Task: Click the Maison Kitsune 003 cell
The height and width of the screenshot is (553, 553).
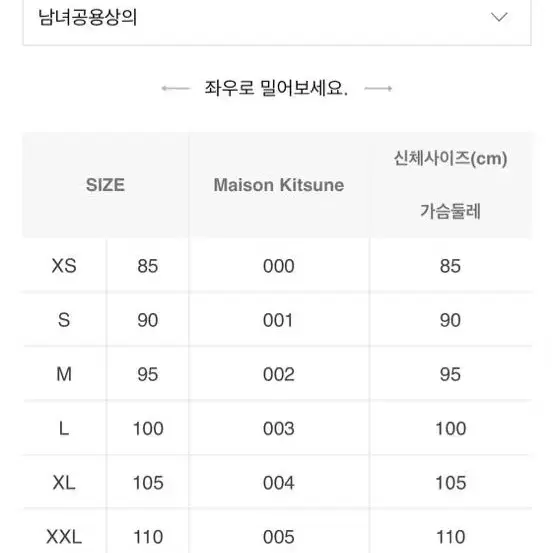Action: tap(279, 429)
